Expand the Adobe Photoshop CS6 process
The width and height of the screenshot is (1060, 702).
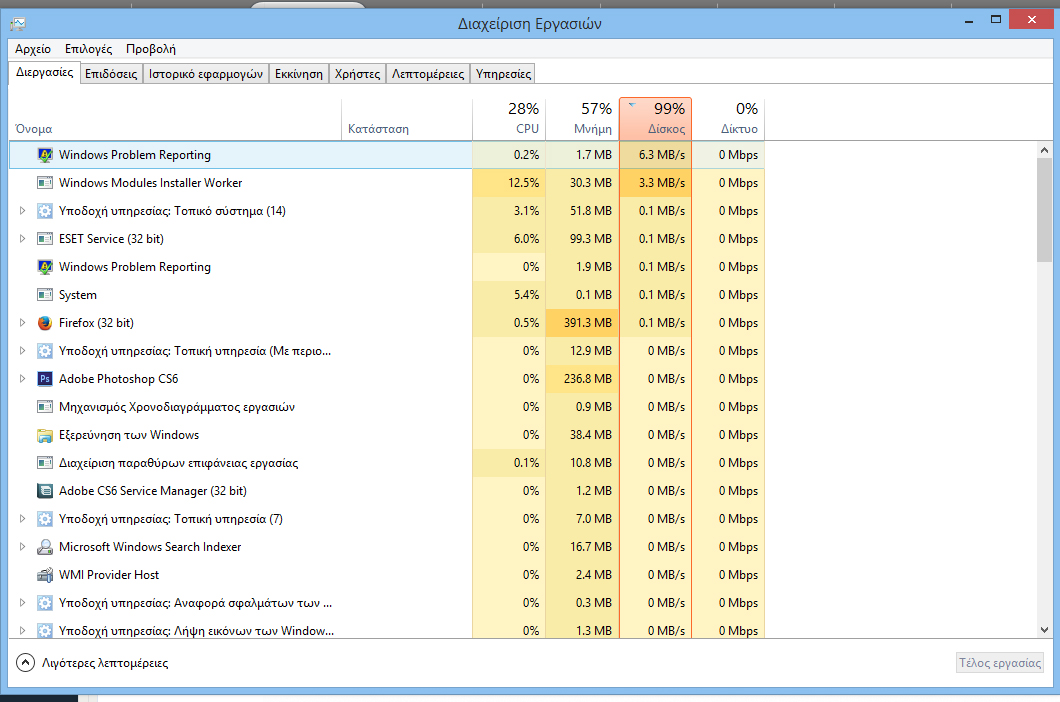[22, 379]
